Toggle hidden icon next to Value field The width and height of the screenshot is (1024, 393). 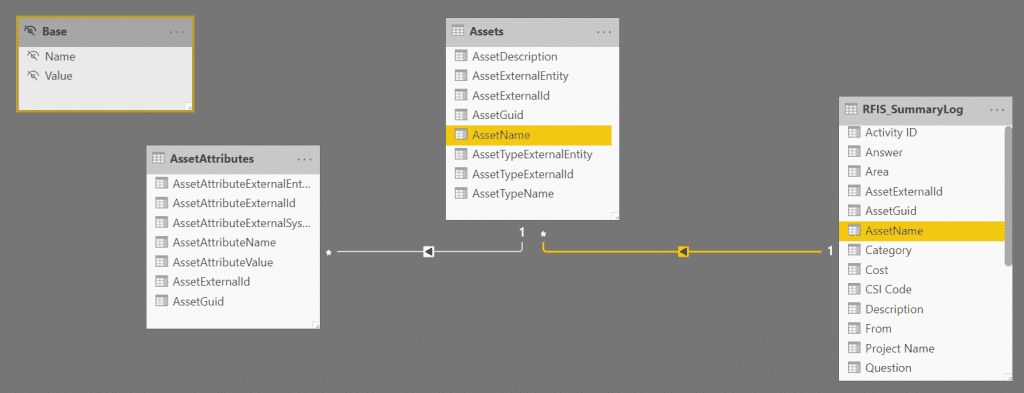33,76
